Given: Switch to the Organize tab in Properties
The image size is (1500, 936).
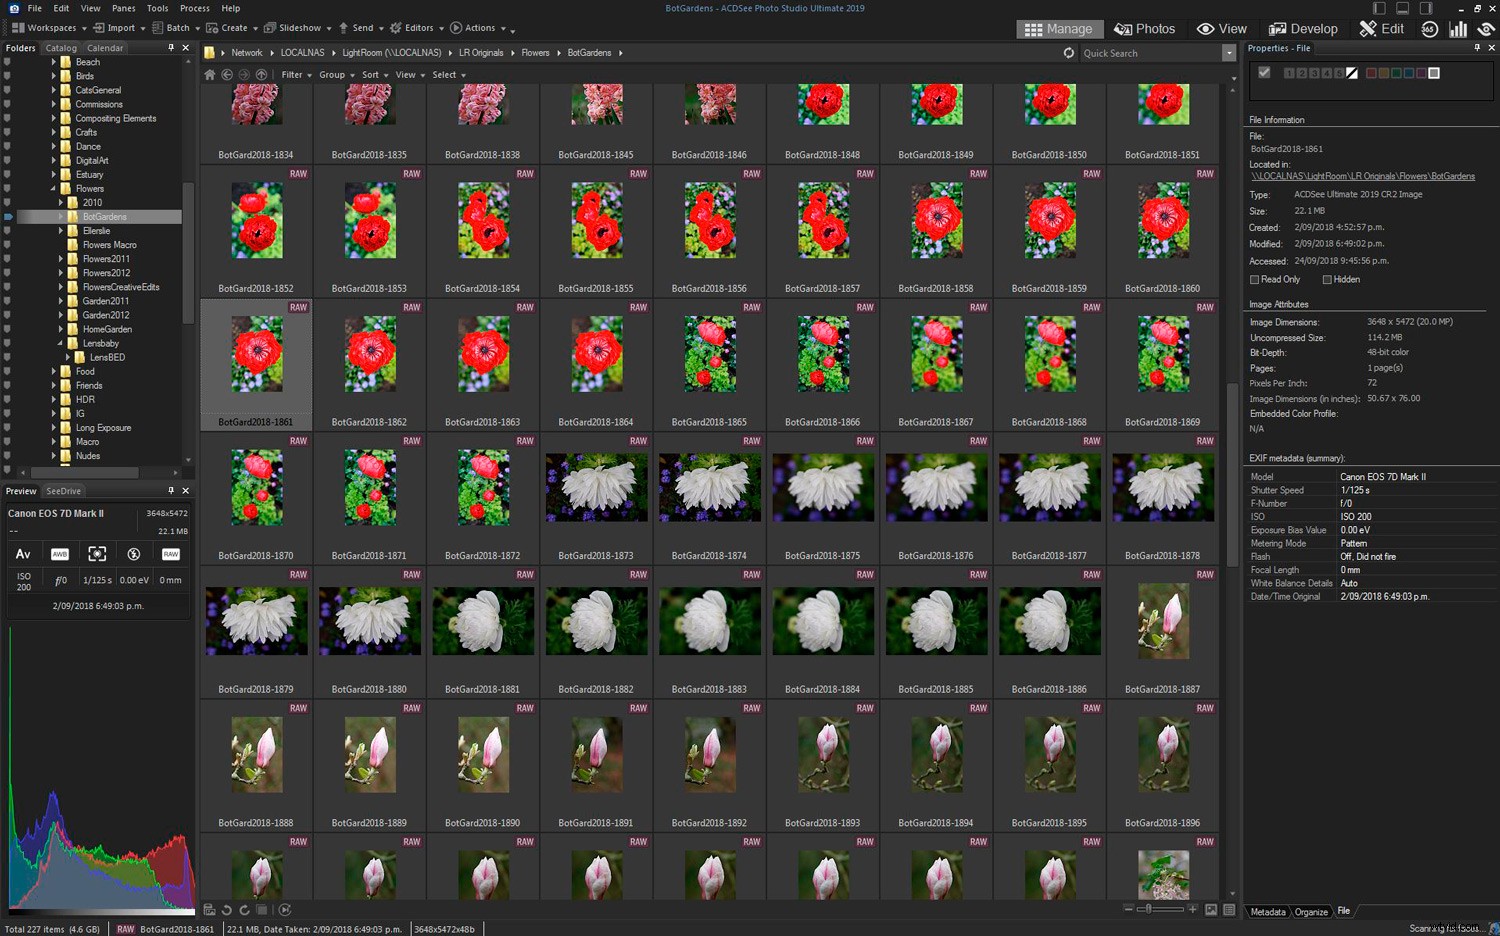Looking at the screenshot, I should pyautogui.click(x=1312, y=911).
